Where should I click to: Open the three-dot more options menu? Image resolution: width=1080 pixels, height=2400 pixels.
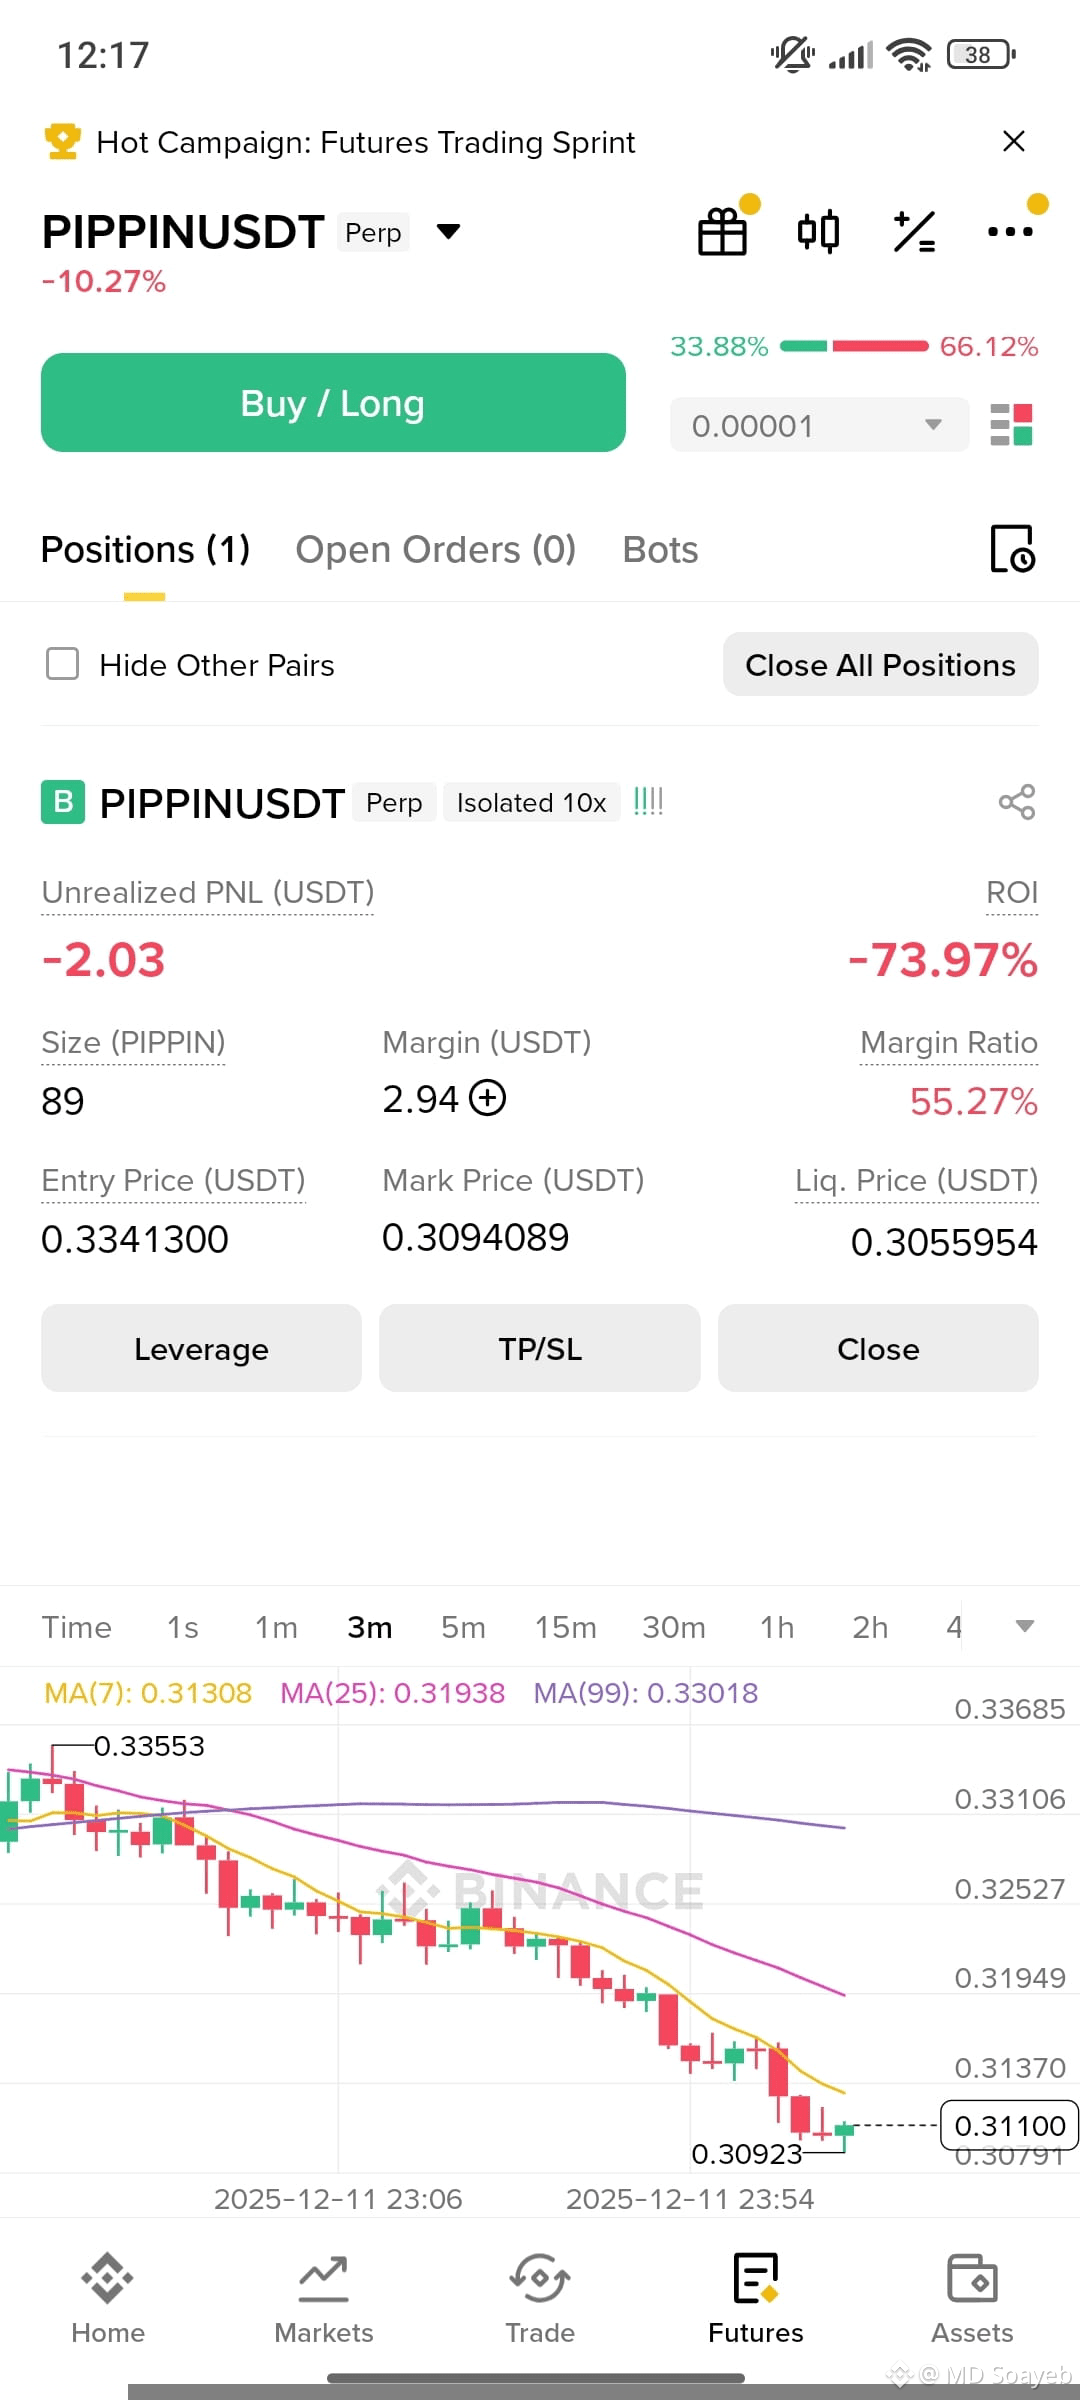[x=1010, y=231]
